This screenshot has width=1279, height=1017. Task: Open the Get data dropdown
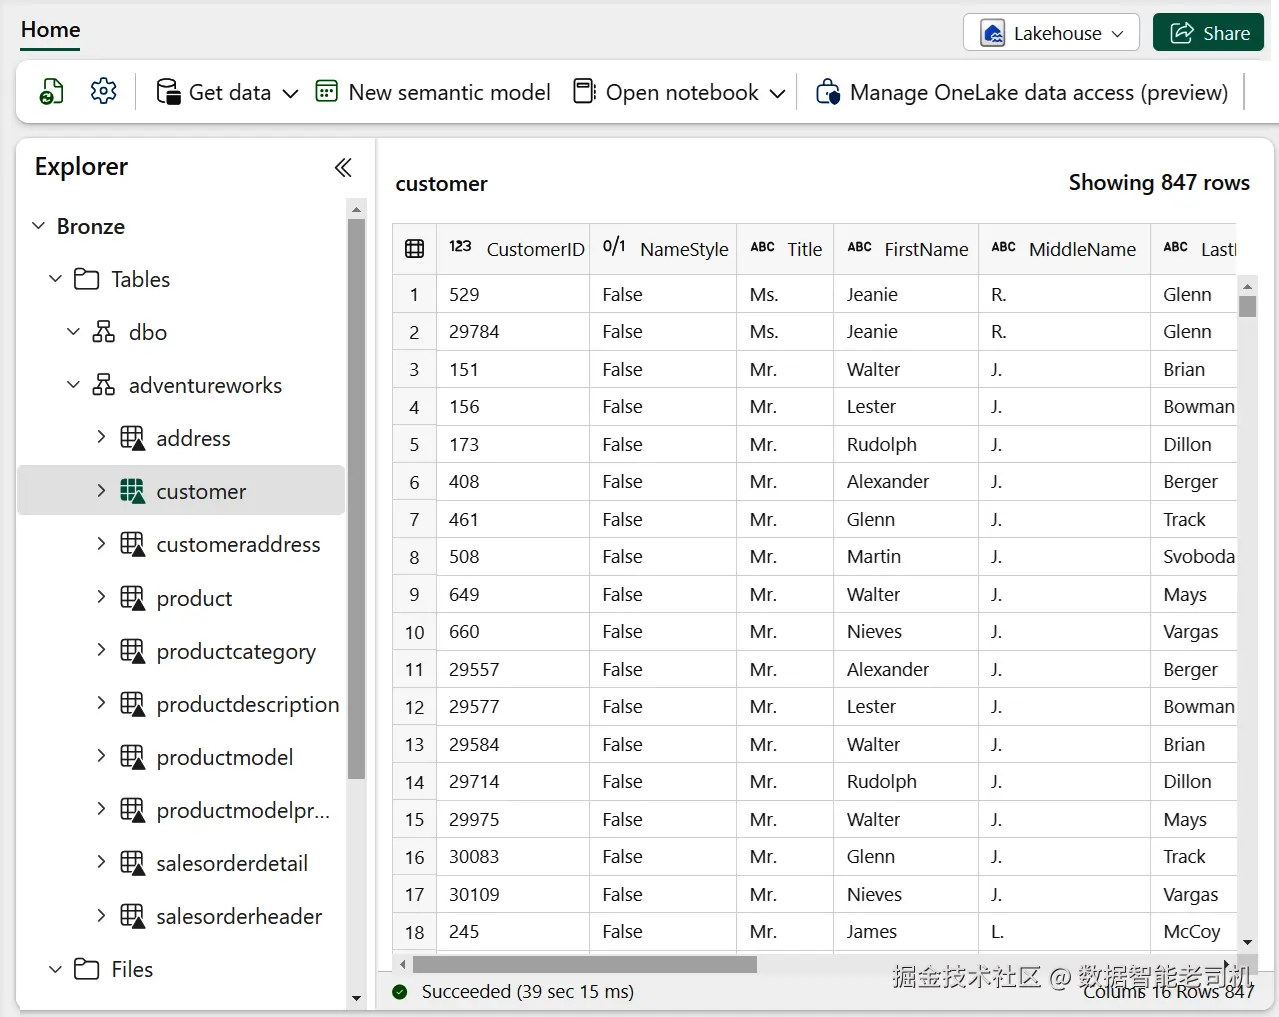coord(228,92)
